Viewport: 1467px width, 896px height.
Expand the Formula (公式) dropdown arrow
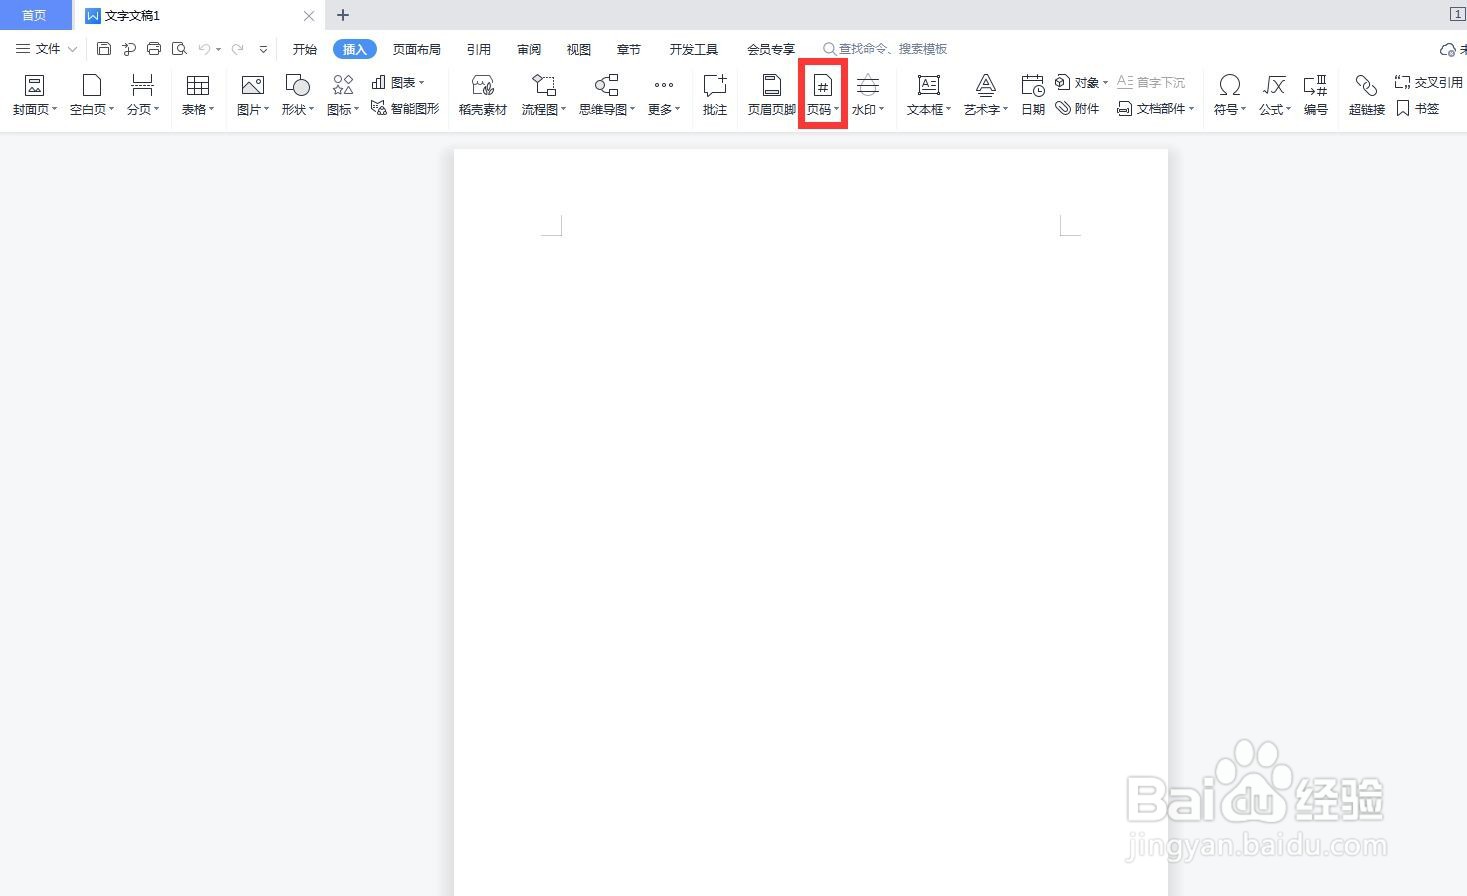click(x=1288, y=109)
